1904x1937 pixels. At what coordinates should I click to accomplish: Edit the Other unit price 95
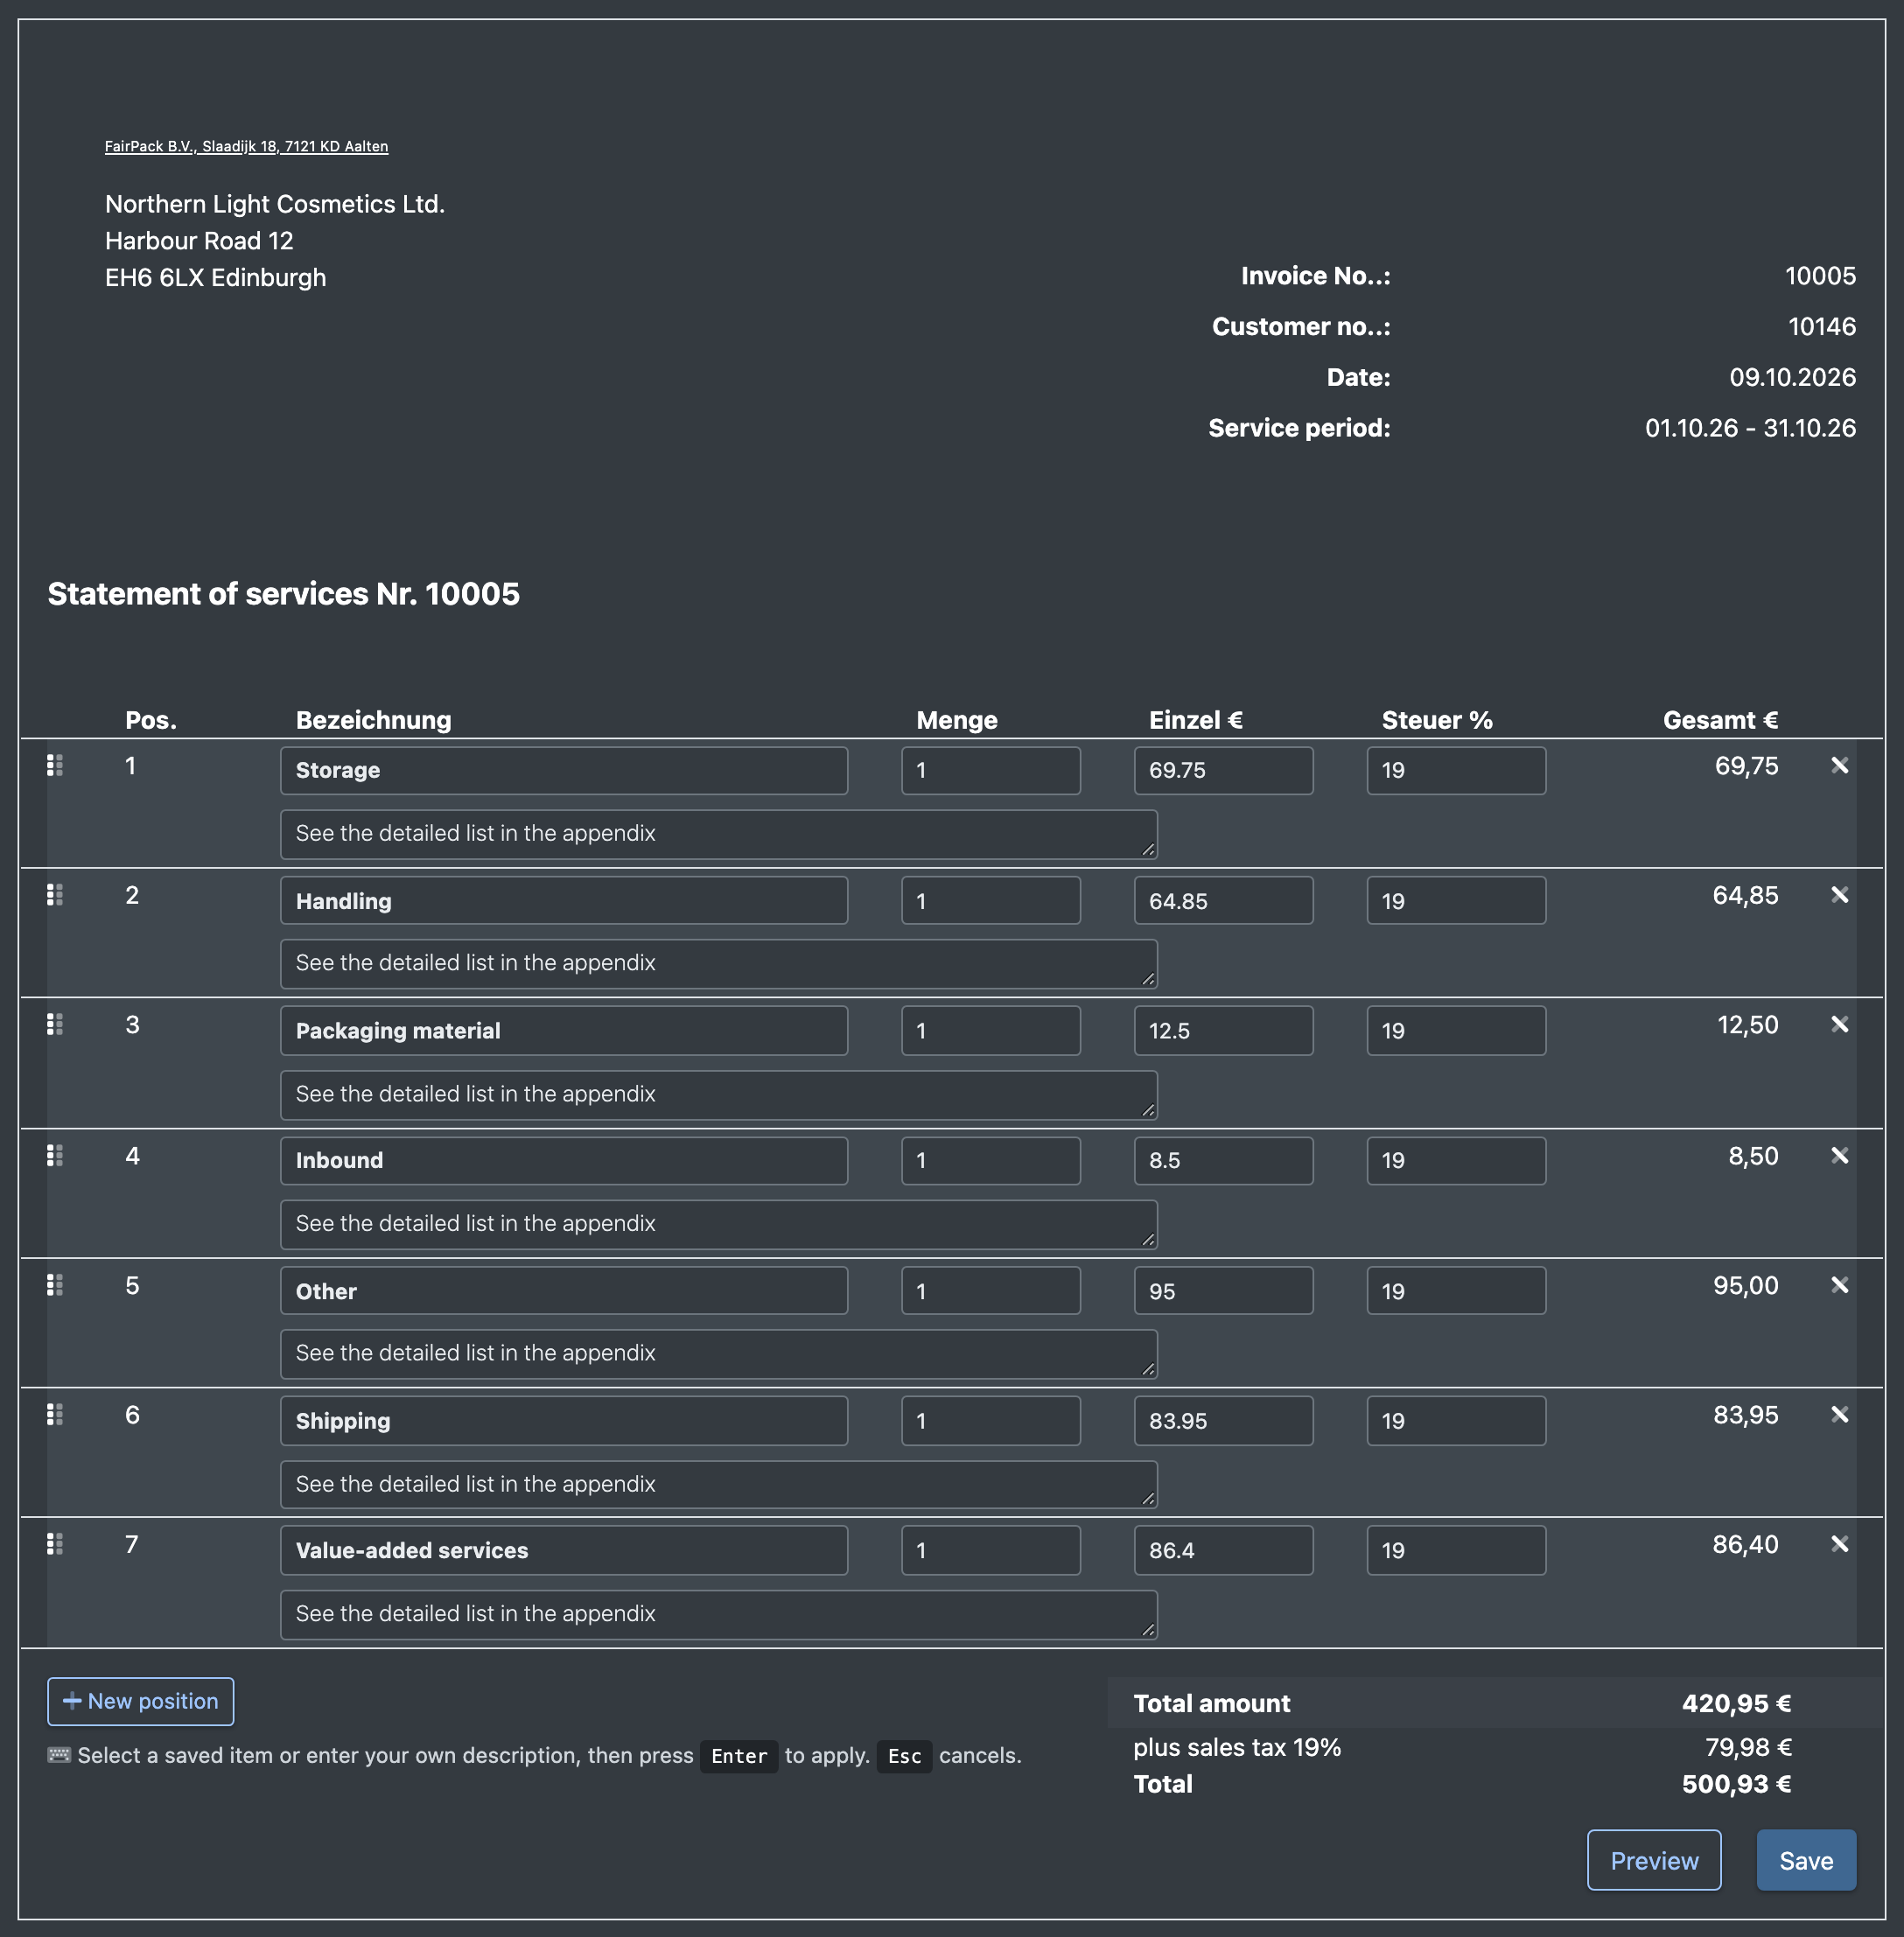1223,1291
